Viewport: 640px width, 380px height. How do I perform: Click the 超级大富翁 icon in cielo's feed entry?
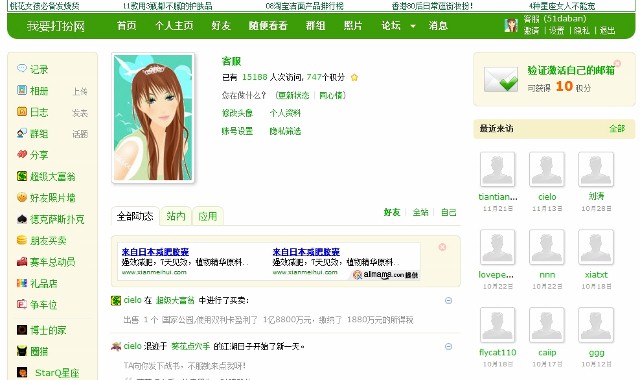(x=116, y=300)
